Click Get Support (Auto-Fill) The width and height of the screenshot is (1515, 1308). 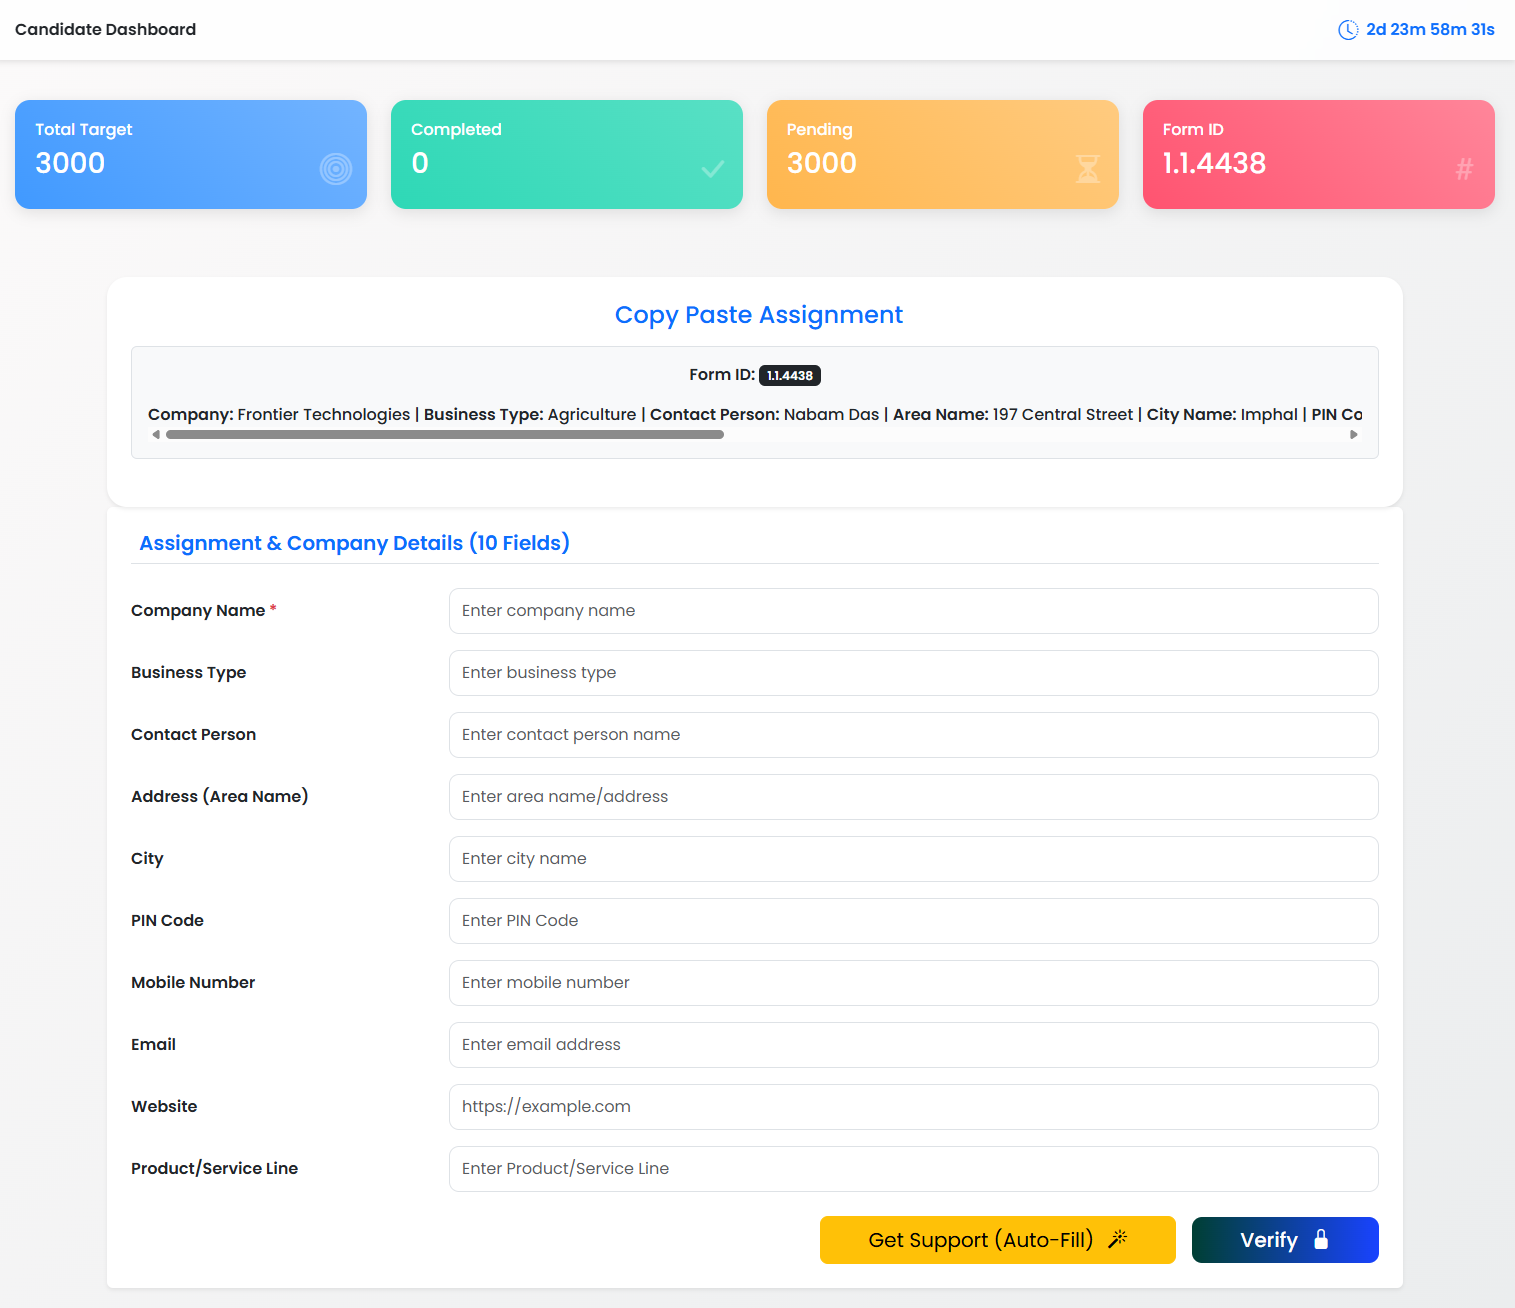996,1240
